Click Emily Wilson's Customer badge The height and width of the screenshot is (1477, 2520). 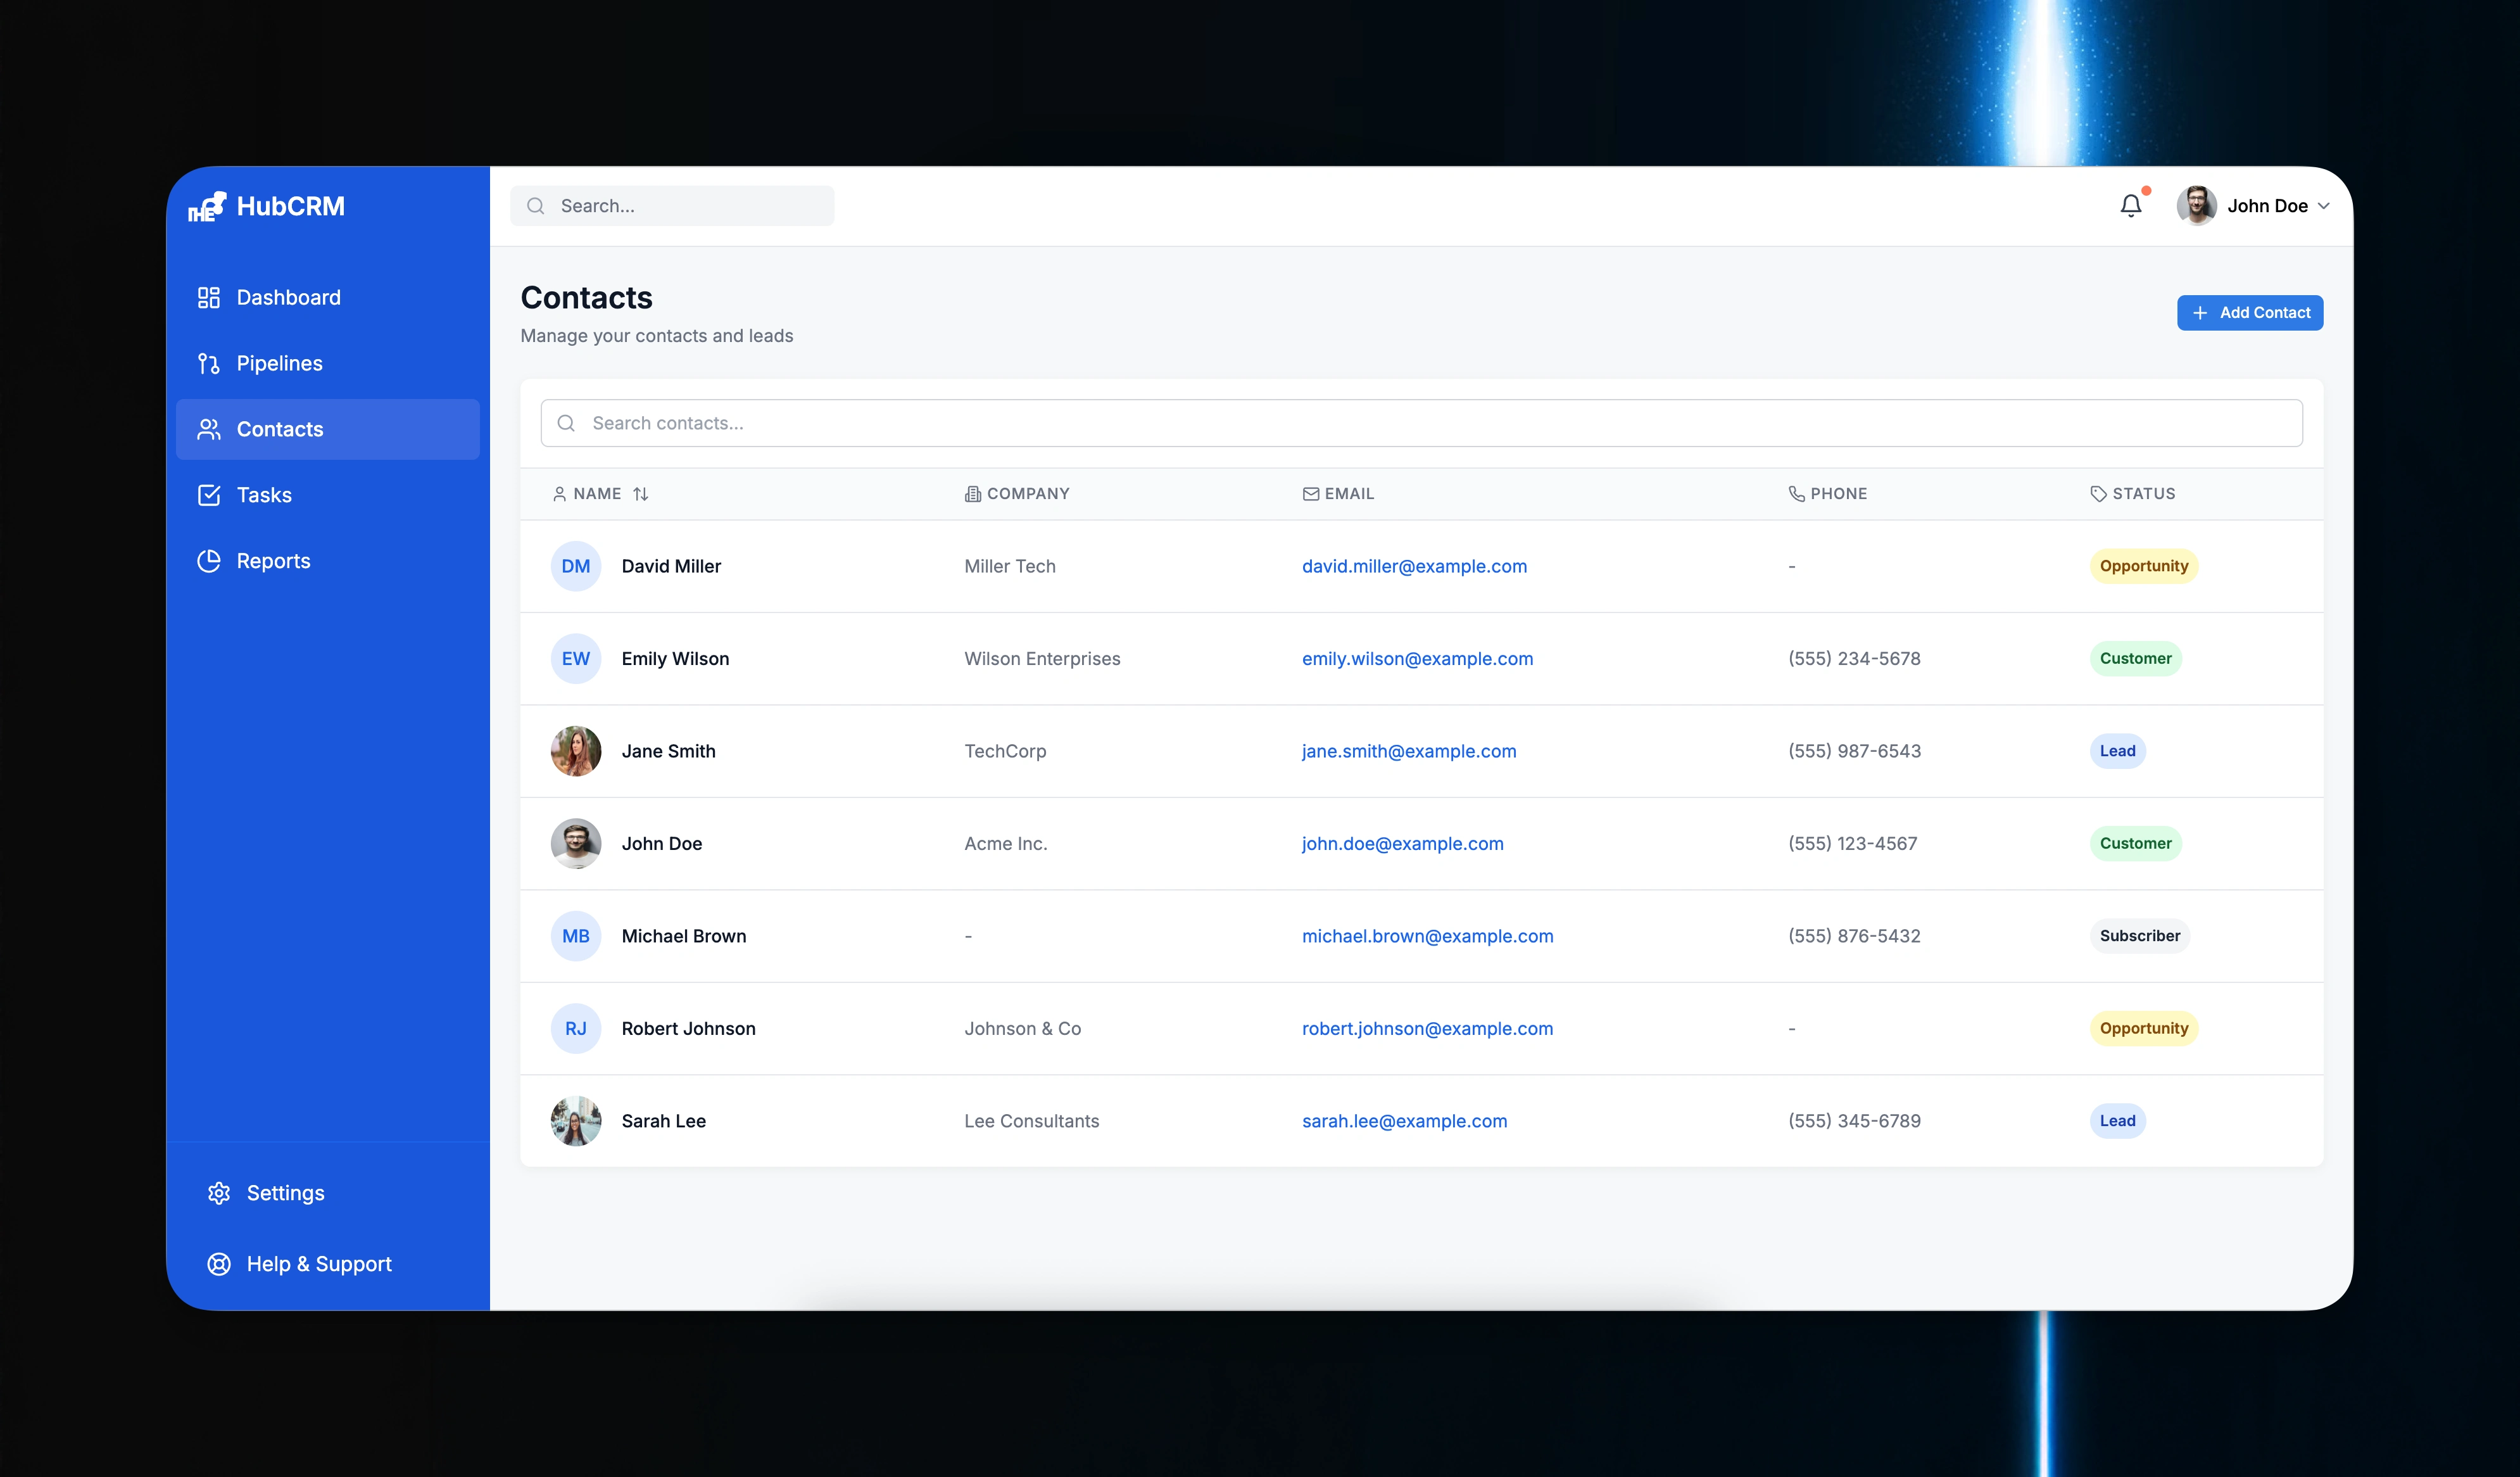(2135, 659)
